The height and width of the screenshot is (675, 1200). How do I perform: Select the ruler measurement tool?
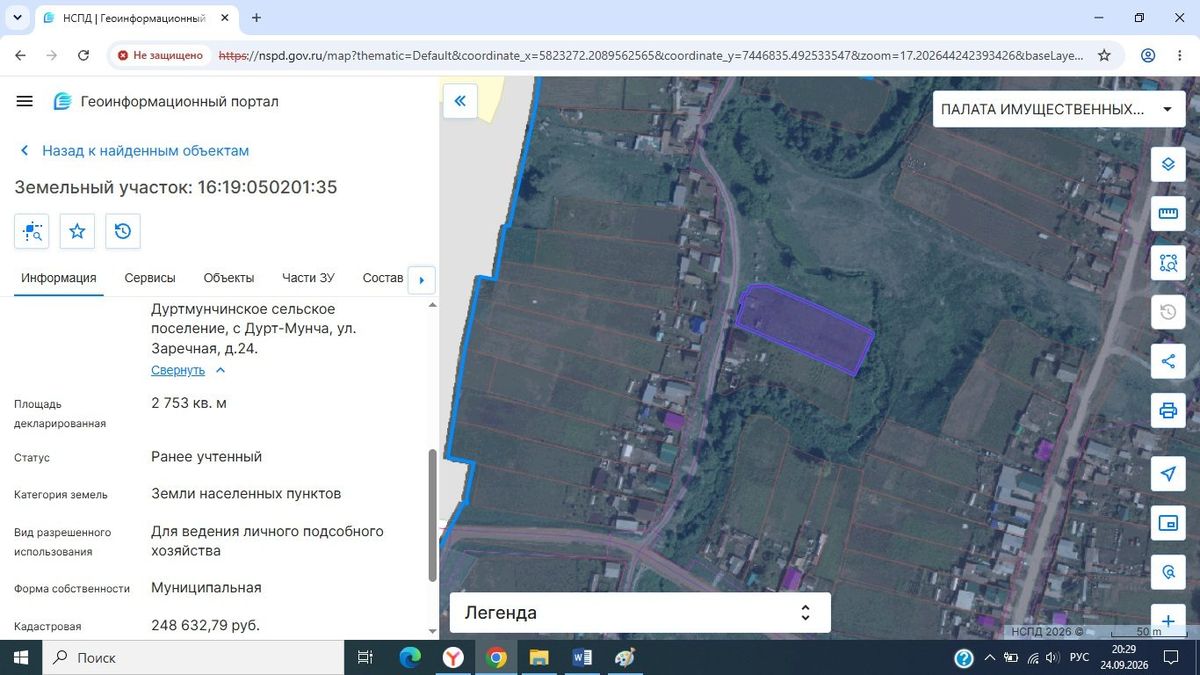click(1168, 213)
